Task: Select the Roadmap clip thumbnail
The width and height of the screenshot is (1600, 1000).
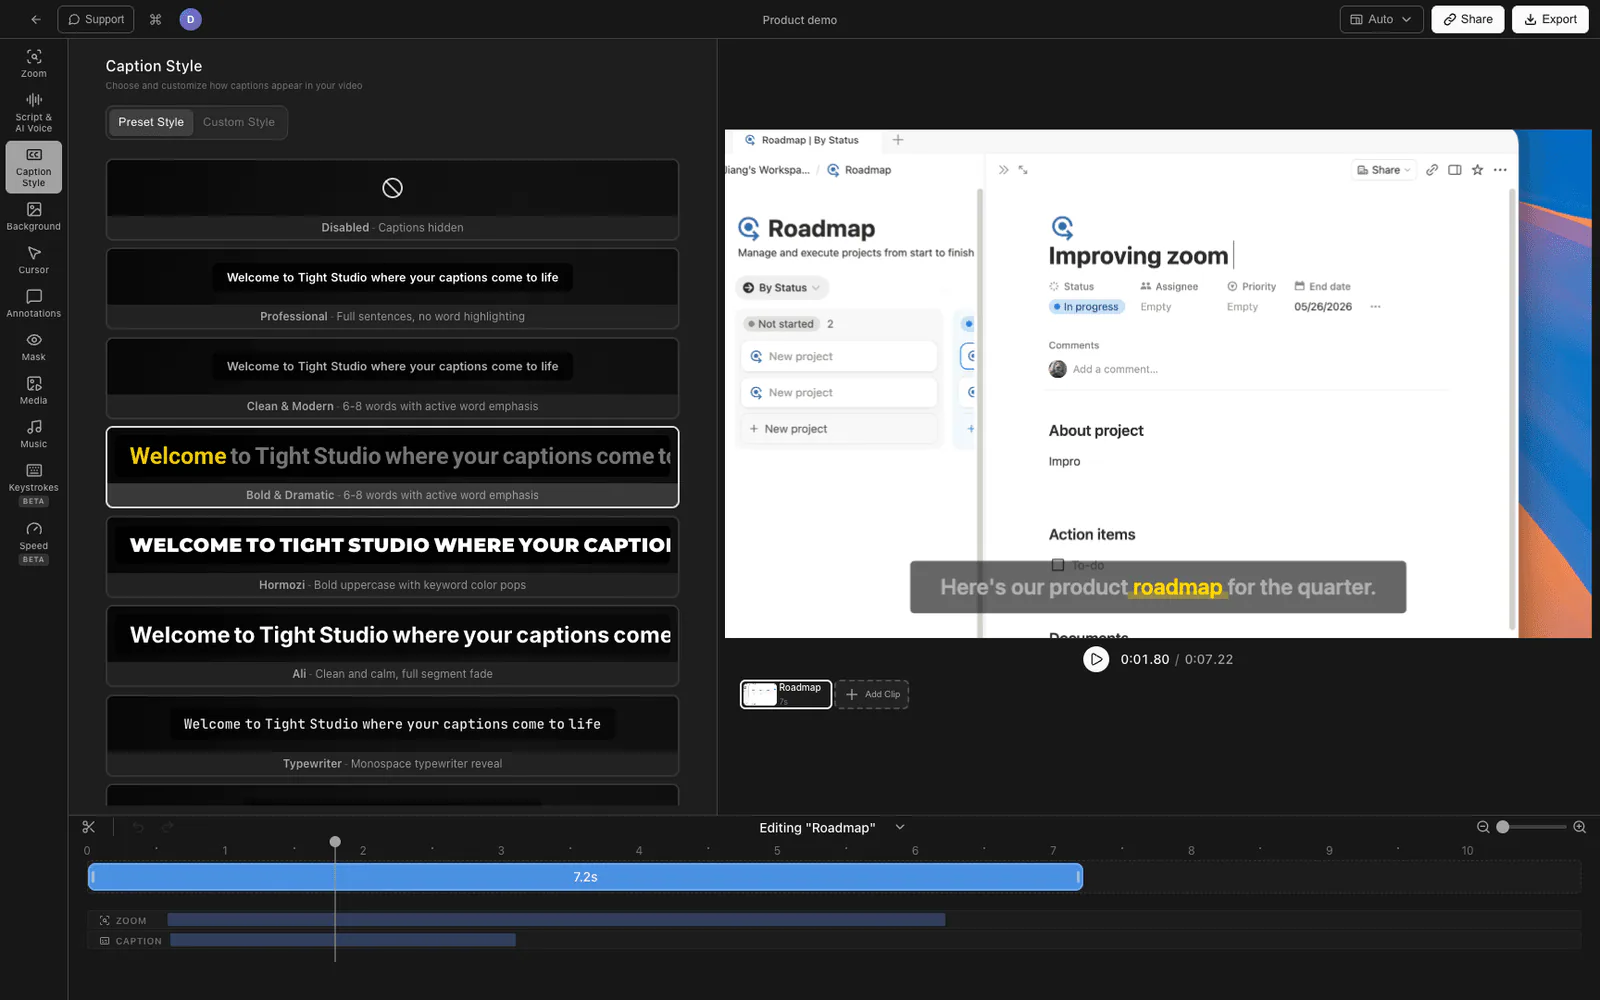Action: [x=786, y=694]
